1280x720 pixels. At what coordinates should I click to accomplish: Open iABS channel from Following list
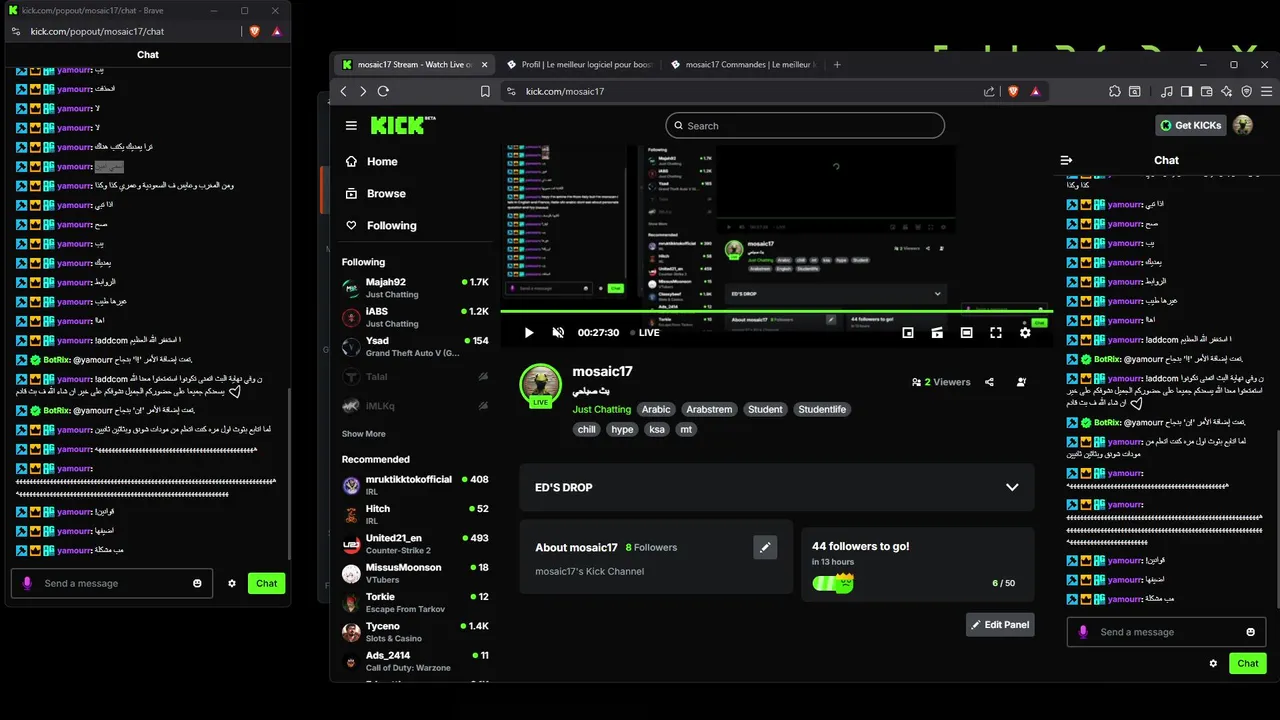415,317
